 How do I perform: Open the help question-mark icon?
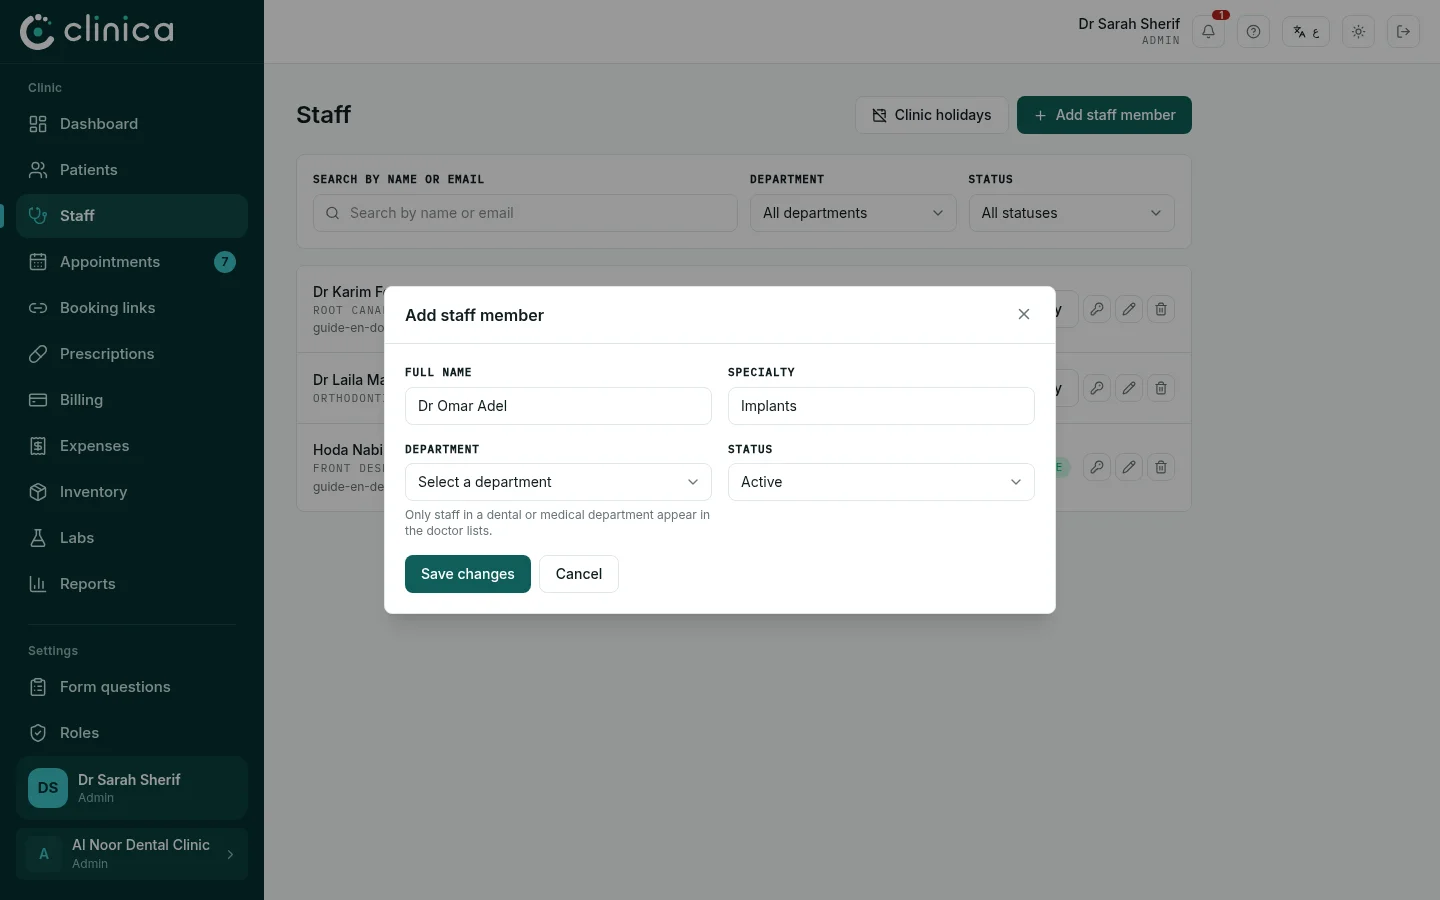pyautogui.click(x=1253, y=32)
